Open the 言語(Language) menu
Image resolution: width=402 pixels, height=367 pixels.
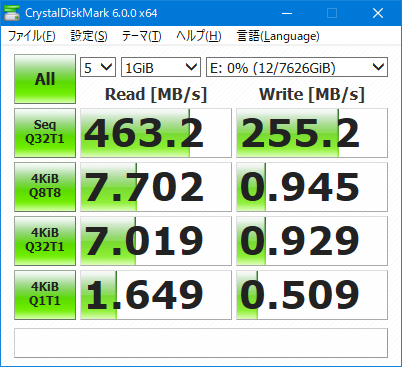pos(278,36)
